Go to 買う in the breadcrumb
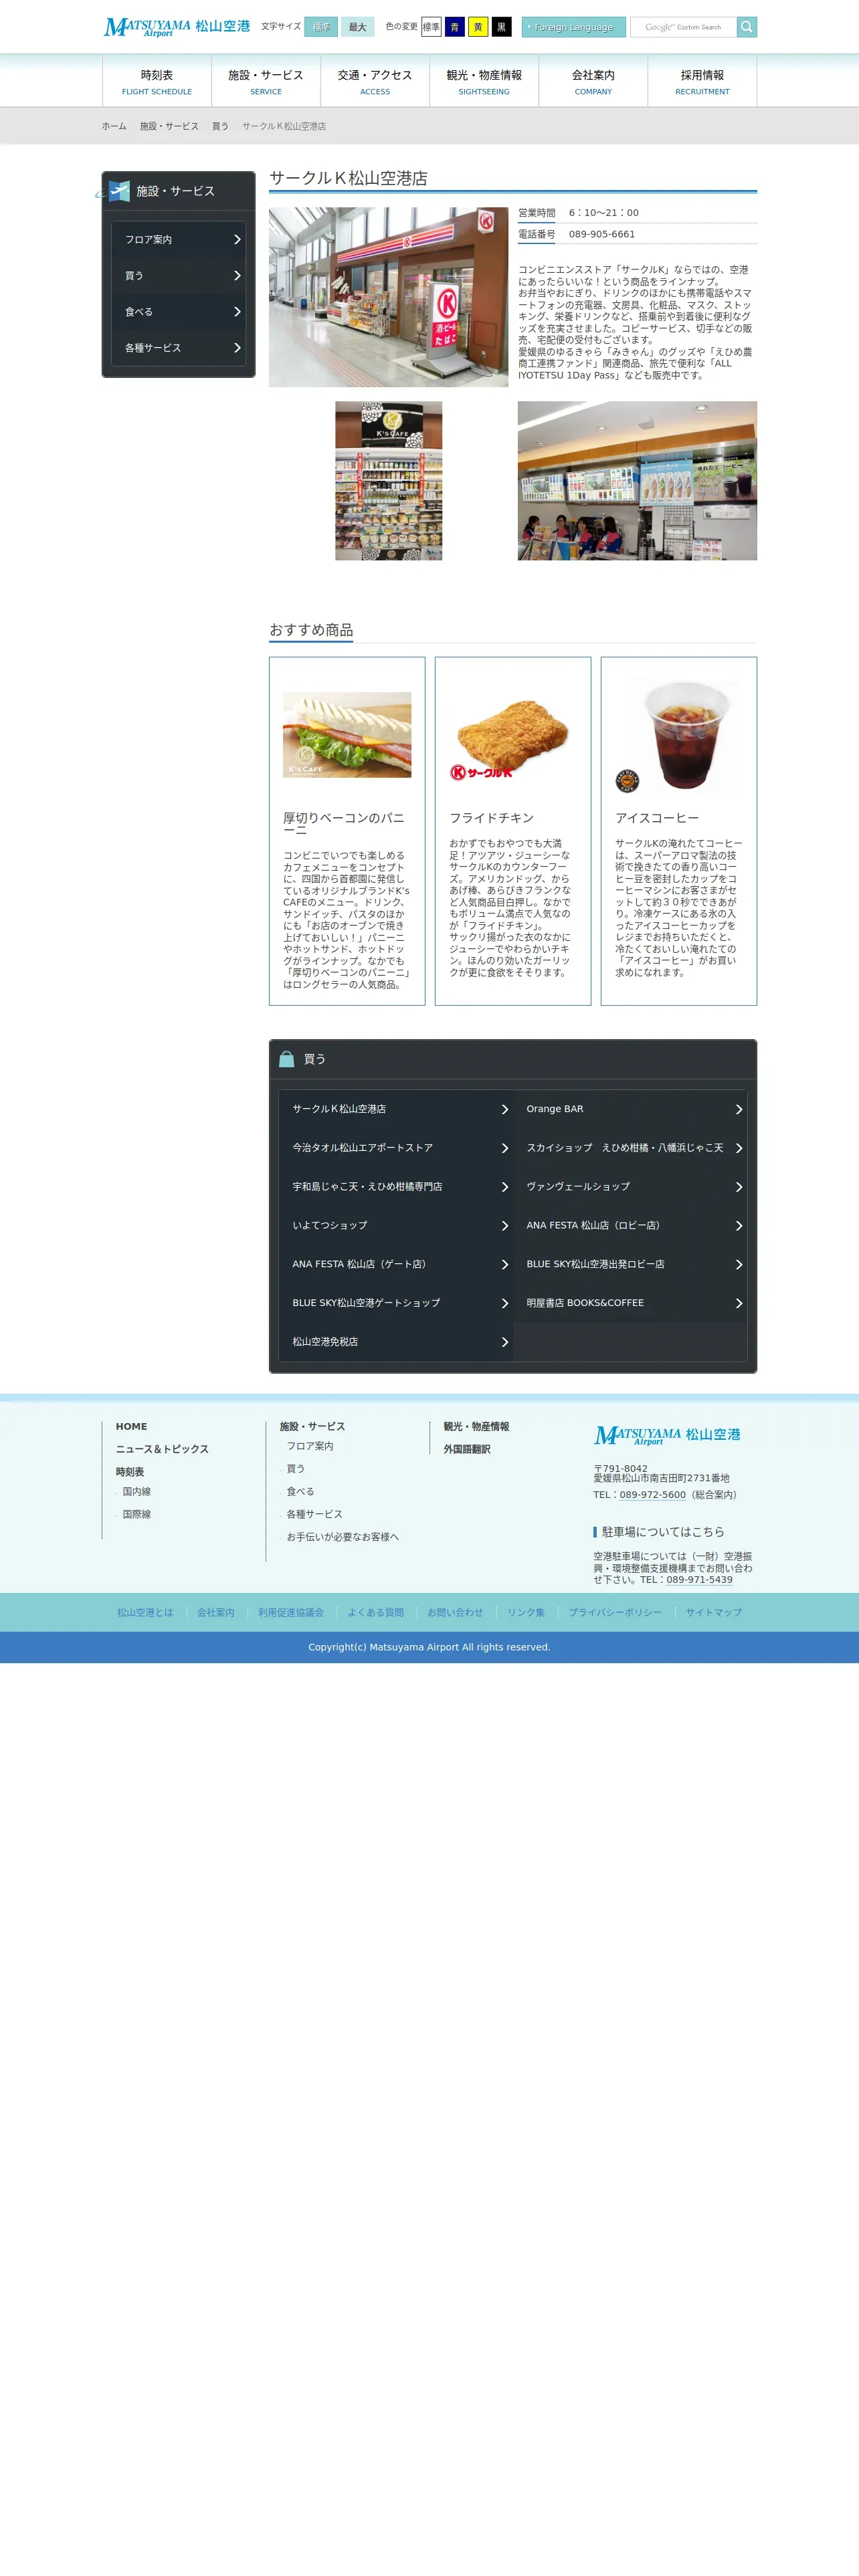Viewport: 859px width, 2576px height. (220, 126)
